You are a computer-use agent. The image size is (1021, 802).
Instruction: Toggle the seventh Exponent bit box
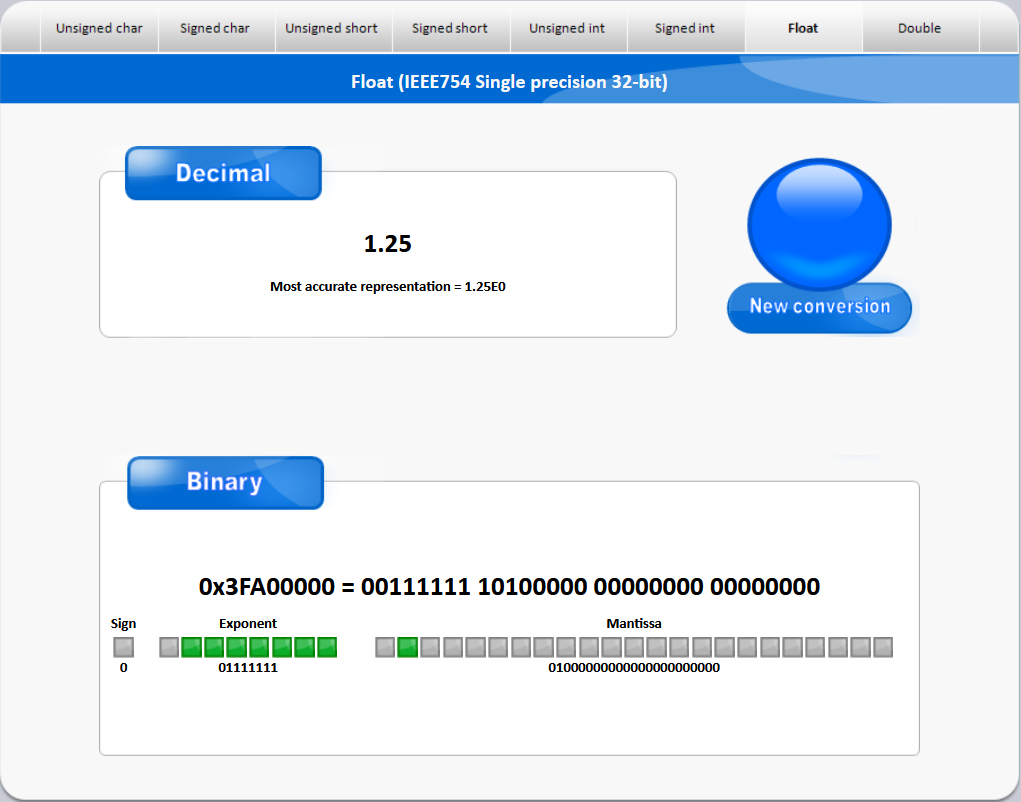click(x=304, y=647)
